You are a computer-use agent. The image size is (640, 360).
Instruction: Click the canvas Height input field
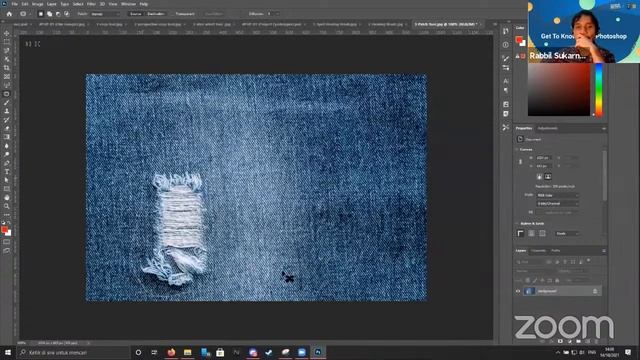click(x=544, y=166)
